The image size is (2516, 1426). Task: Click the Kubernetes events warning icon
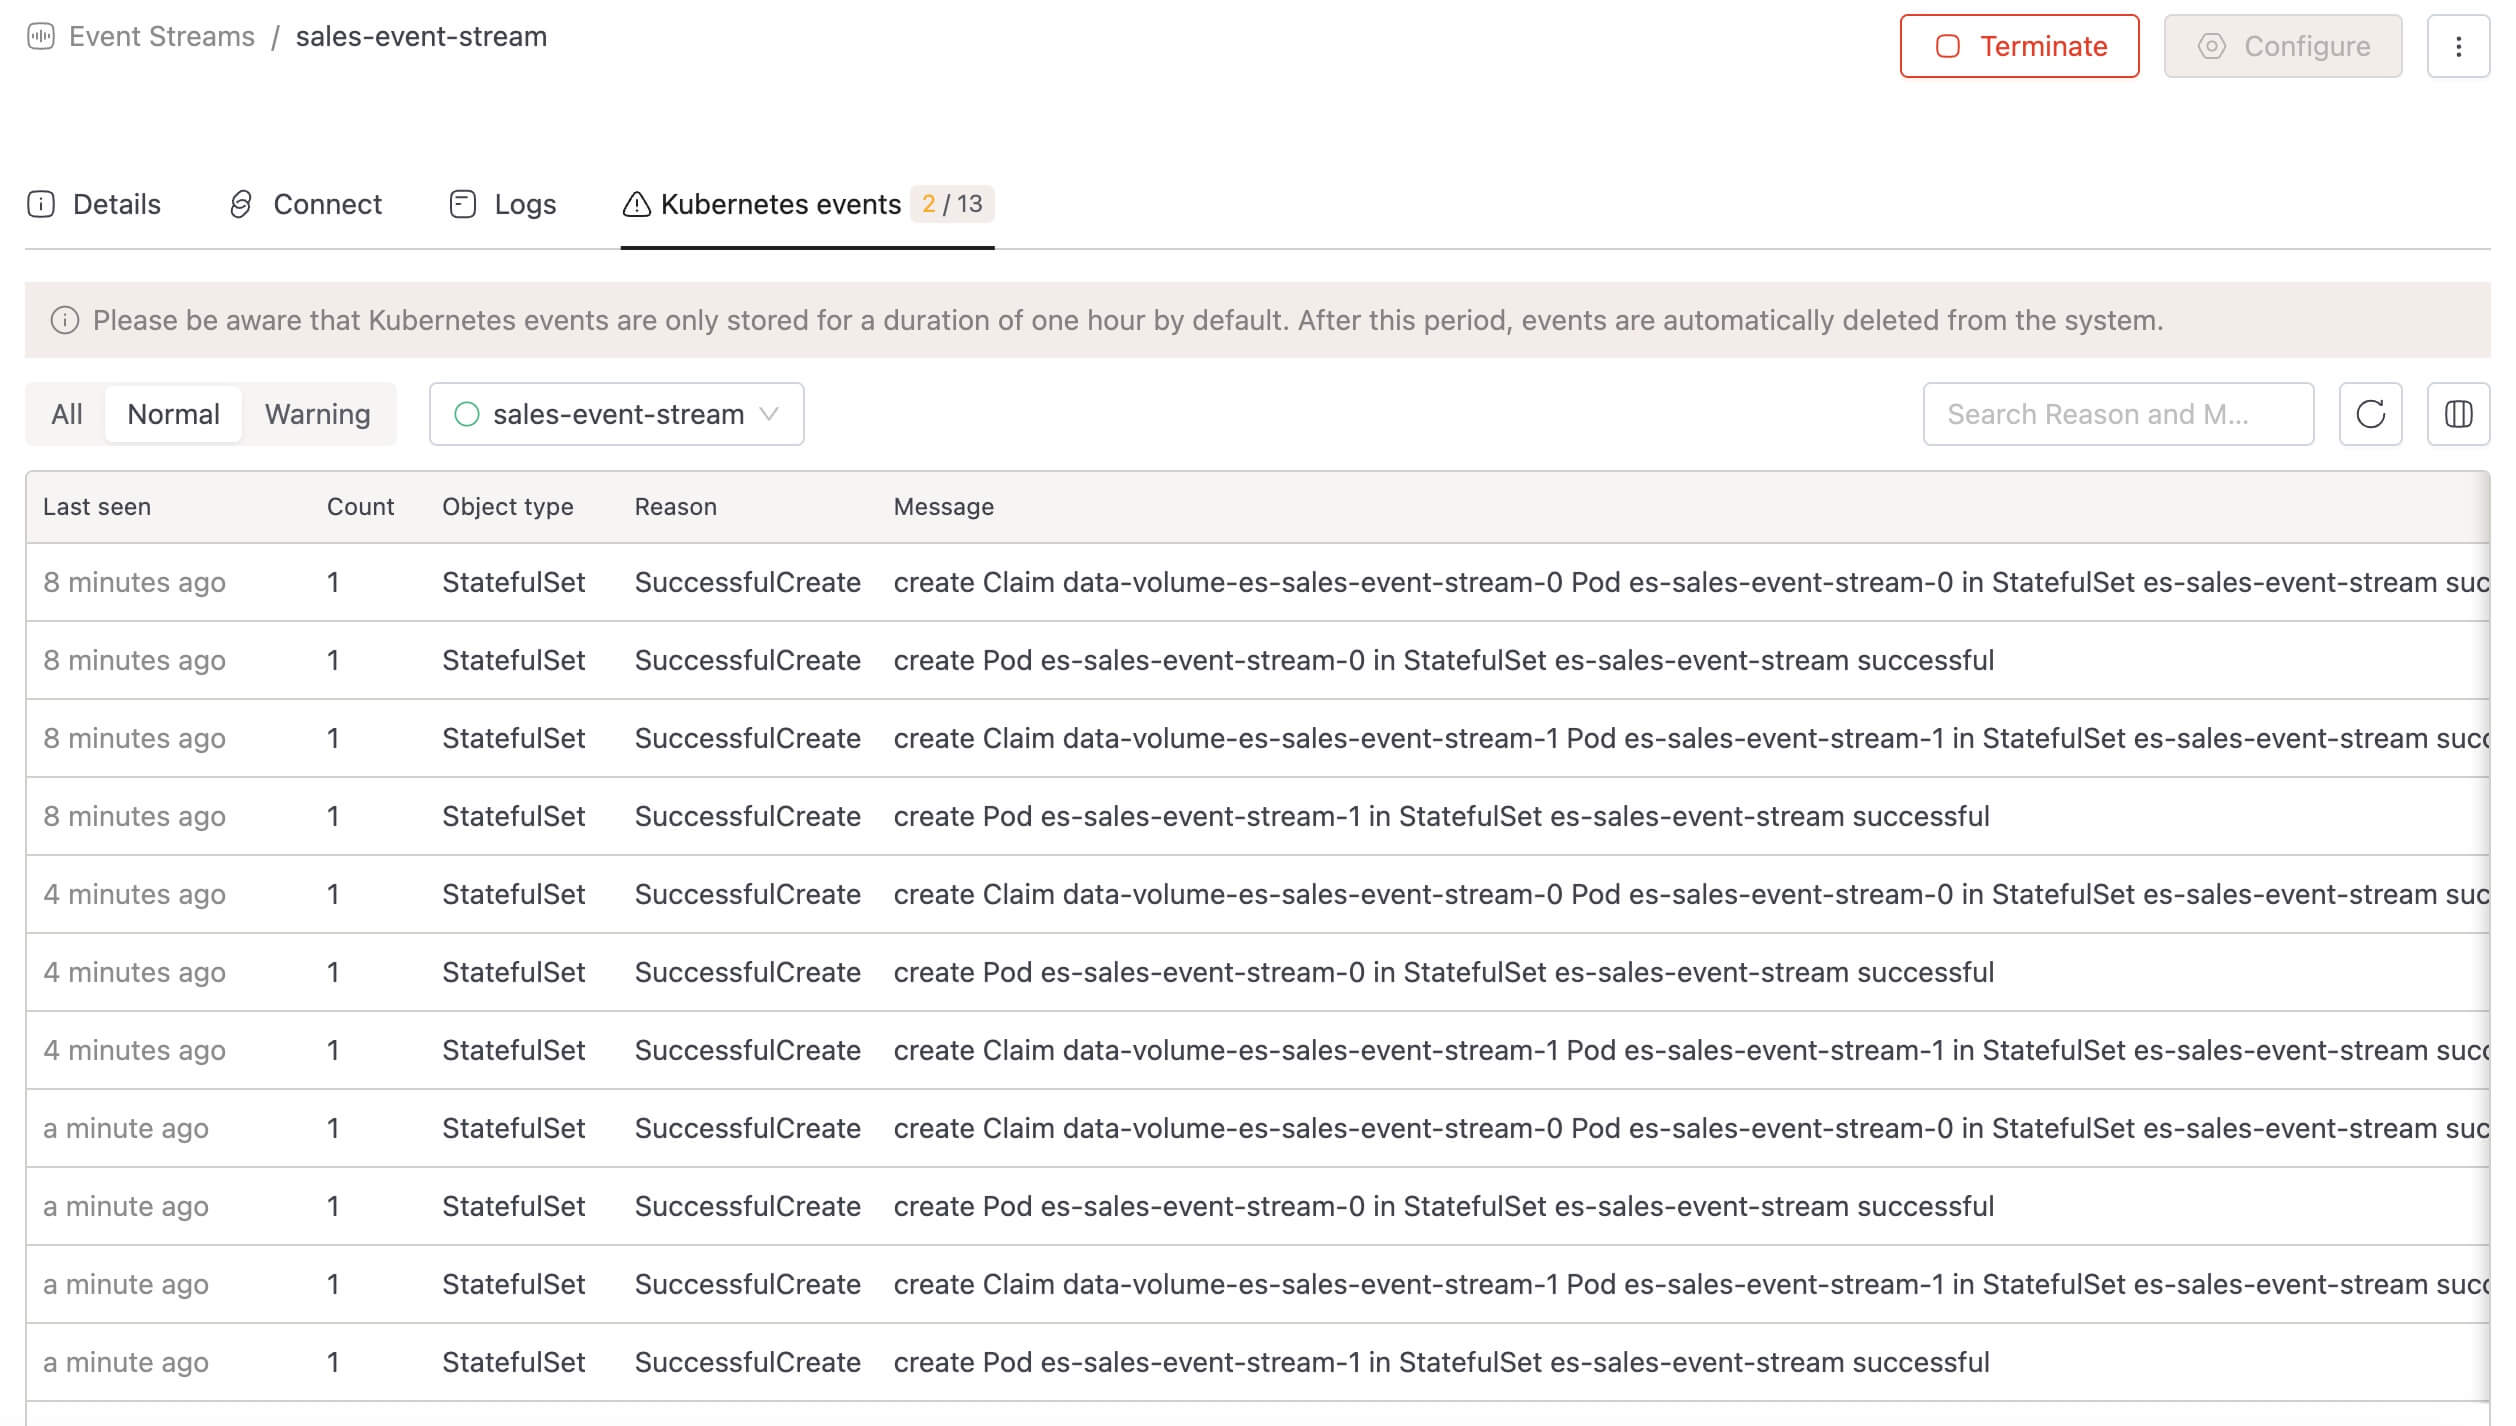(x=637, y=204)
